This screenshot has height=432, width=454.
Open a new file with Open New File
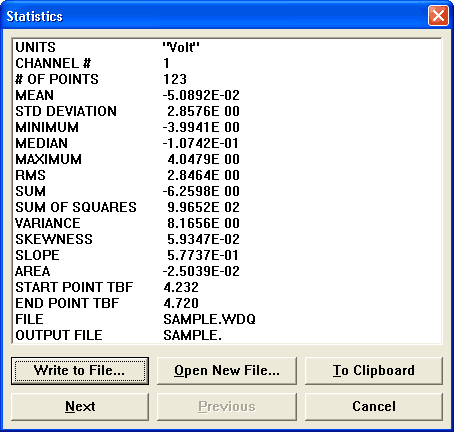(227, 371)
